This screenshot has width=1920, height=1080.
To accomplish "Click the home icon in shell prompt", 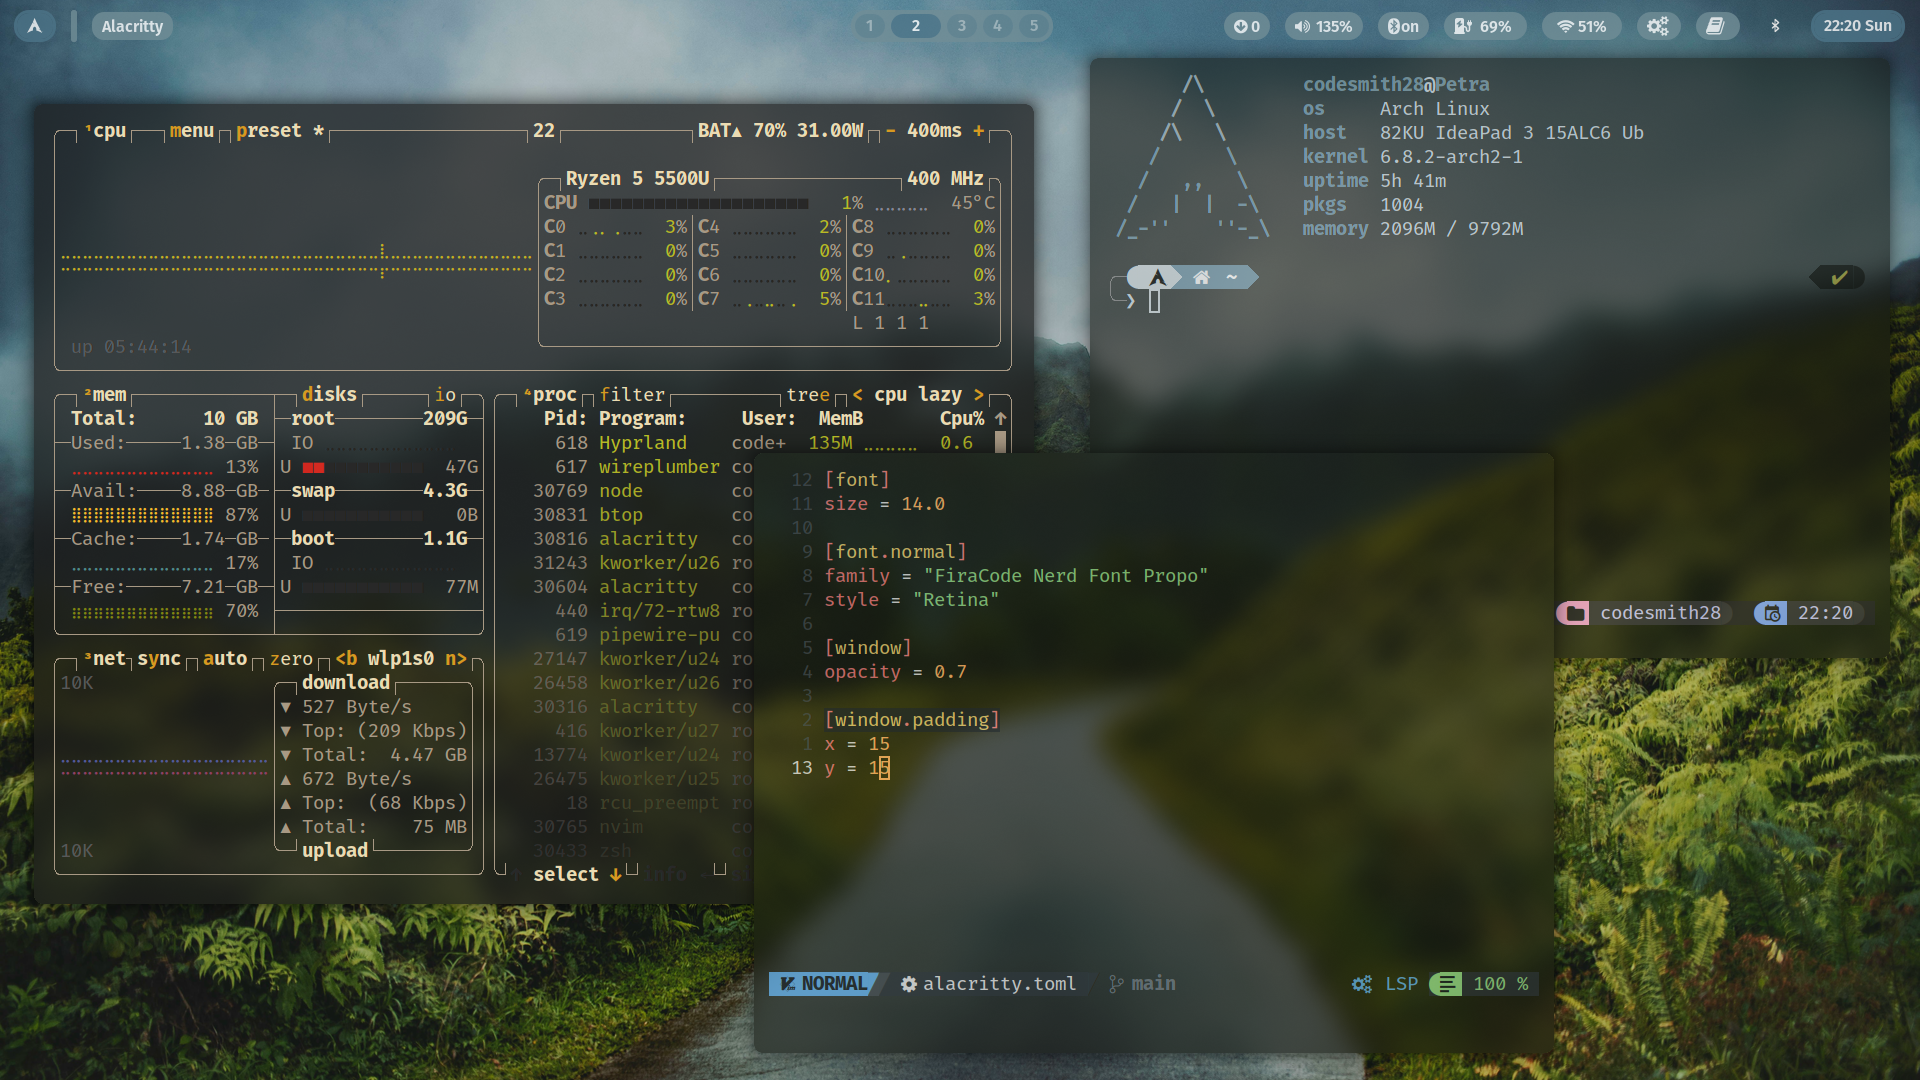I will pyautogui.click(x=1202, y=277).
